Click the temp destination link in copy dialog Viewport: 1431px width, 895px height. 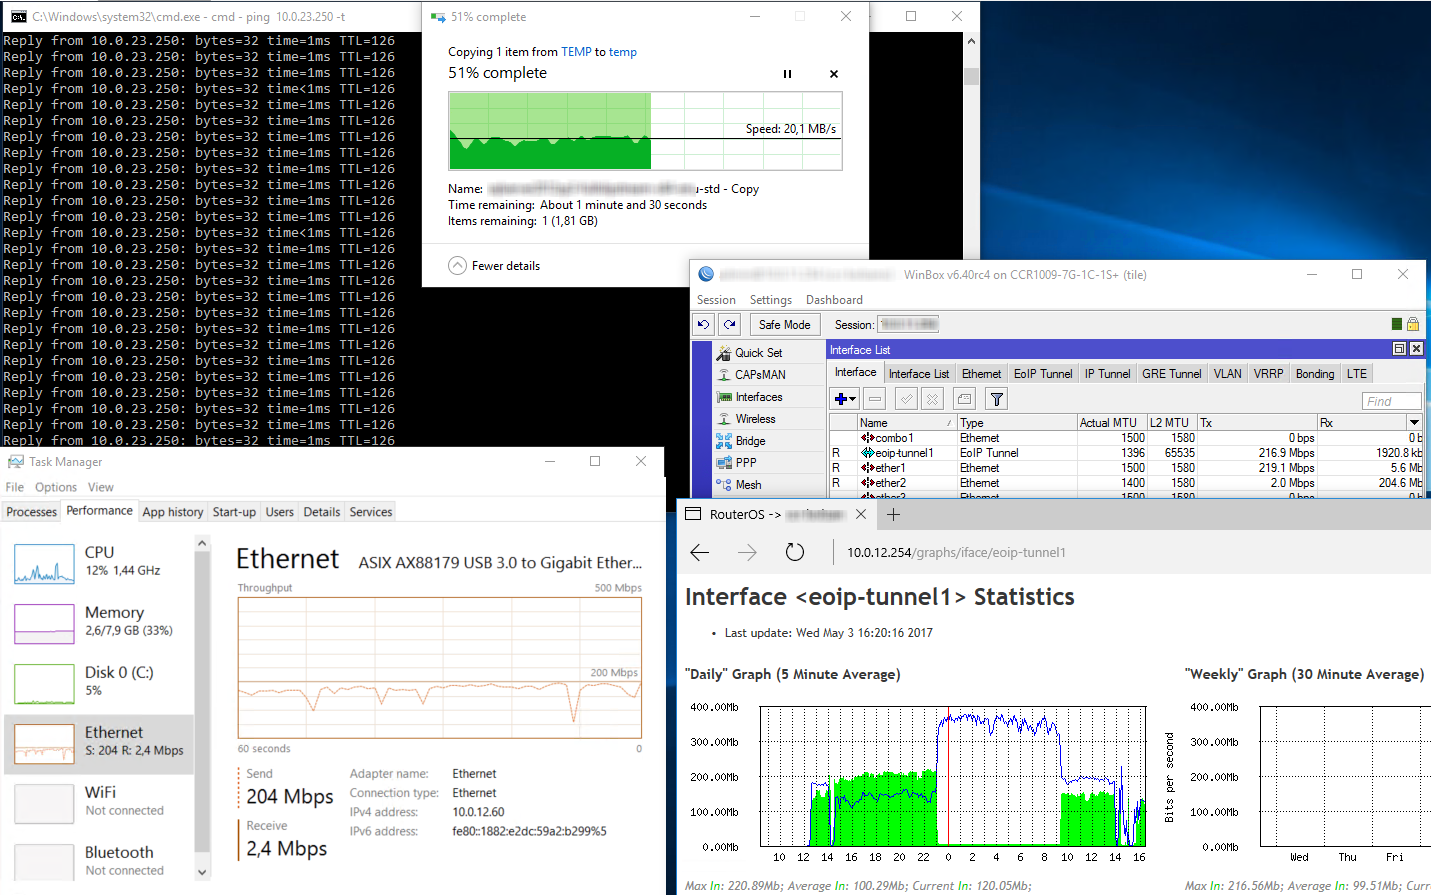click(x=623, y=52)
